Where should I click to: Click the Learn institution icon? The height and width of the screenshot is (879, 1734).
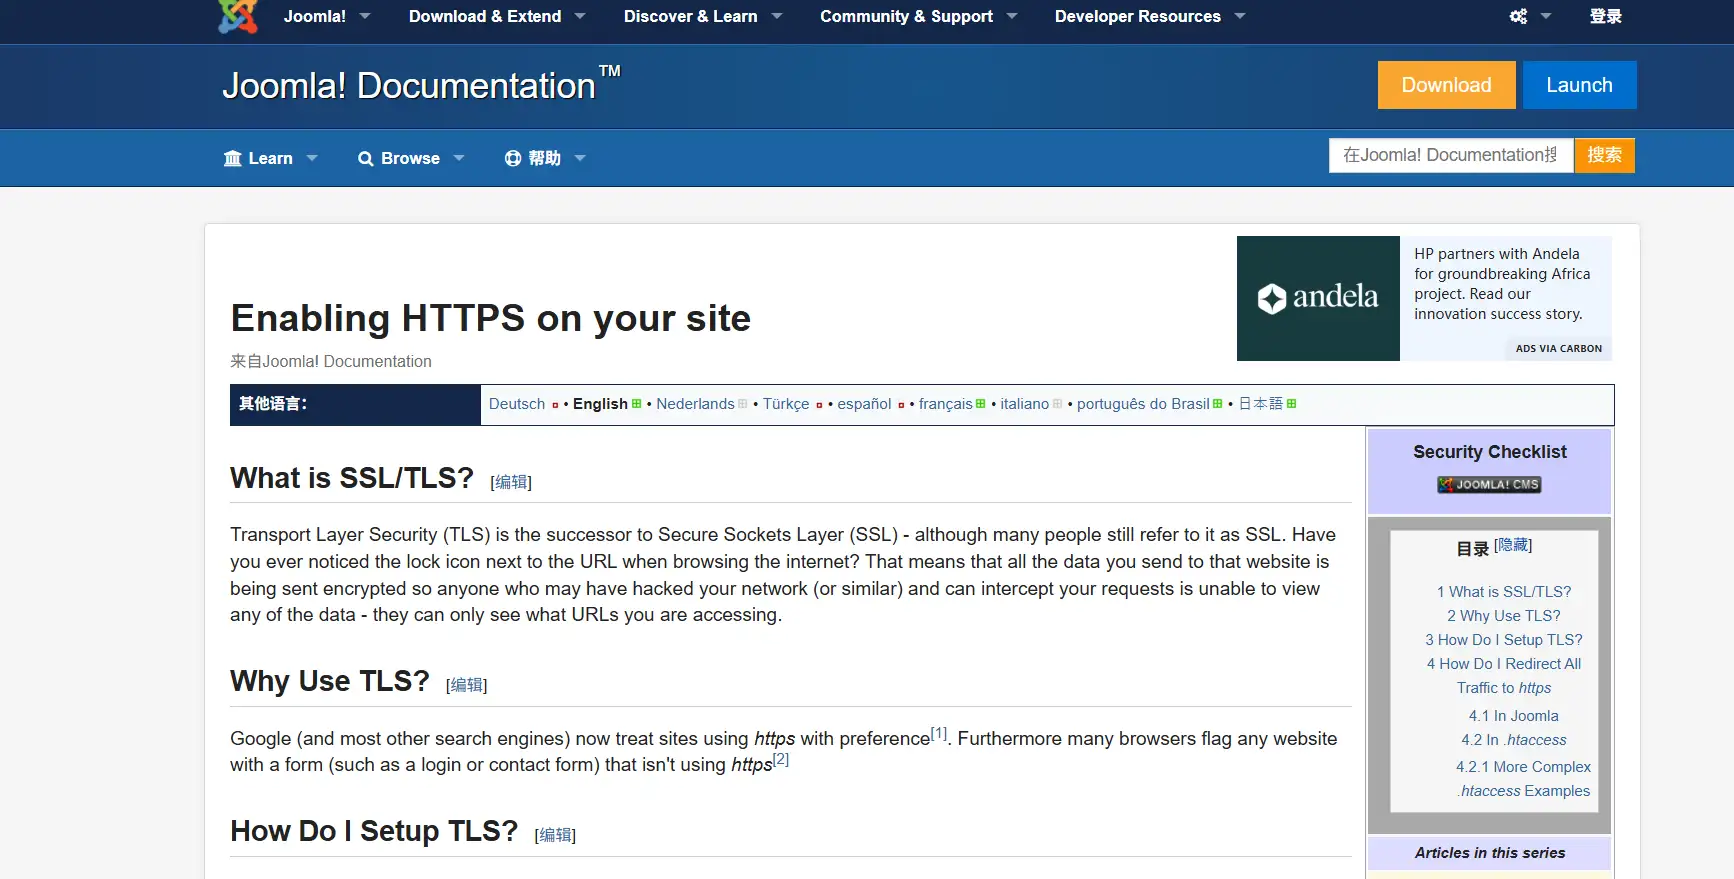coord(233,158)
